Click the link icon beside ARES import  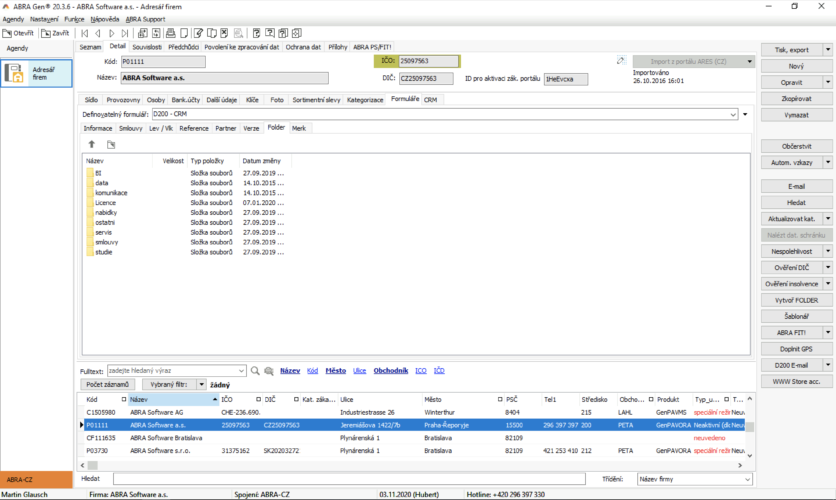tap(620, 61)
